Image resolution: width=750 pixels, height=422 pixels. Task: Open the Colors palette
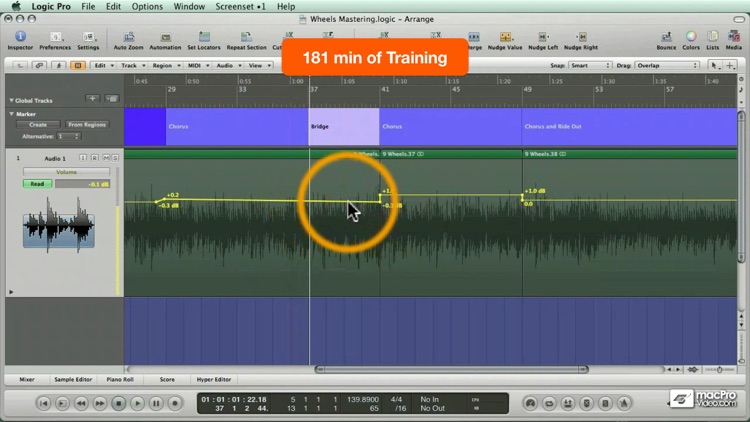click(691, 40)
